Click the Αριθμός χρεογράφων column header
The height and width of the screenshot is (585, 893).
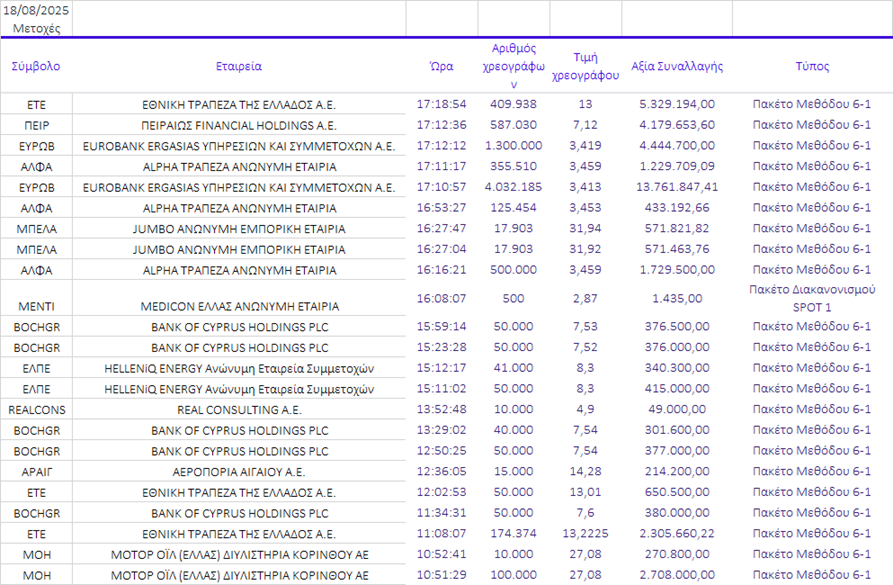click(513, 66)
